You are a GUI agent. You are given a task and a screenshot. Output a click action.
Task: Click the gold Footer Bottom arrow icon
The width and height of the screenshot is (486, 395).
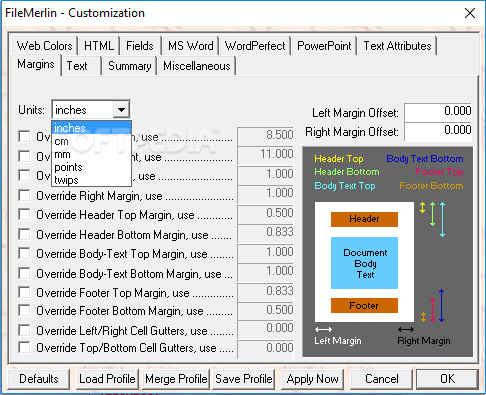point(423,317)
